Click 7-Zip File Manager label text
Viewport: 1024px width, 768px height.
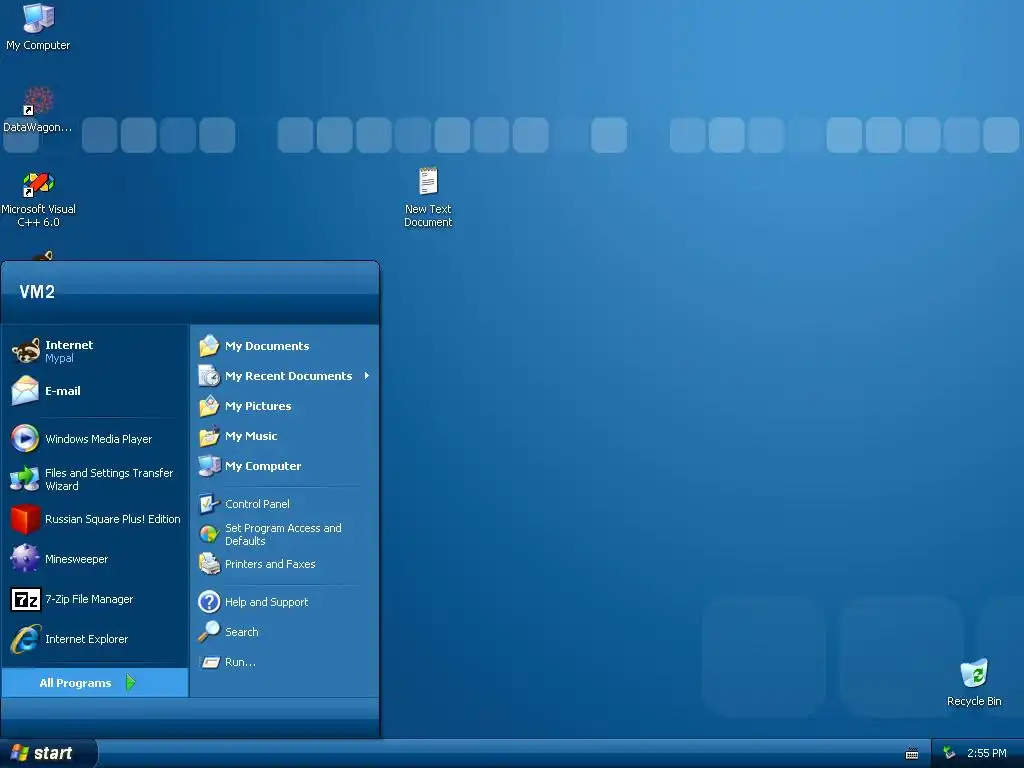tap(89, 599)
